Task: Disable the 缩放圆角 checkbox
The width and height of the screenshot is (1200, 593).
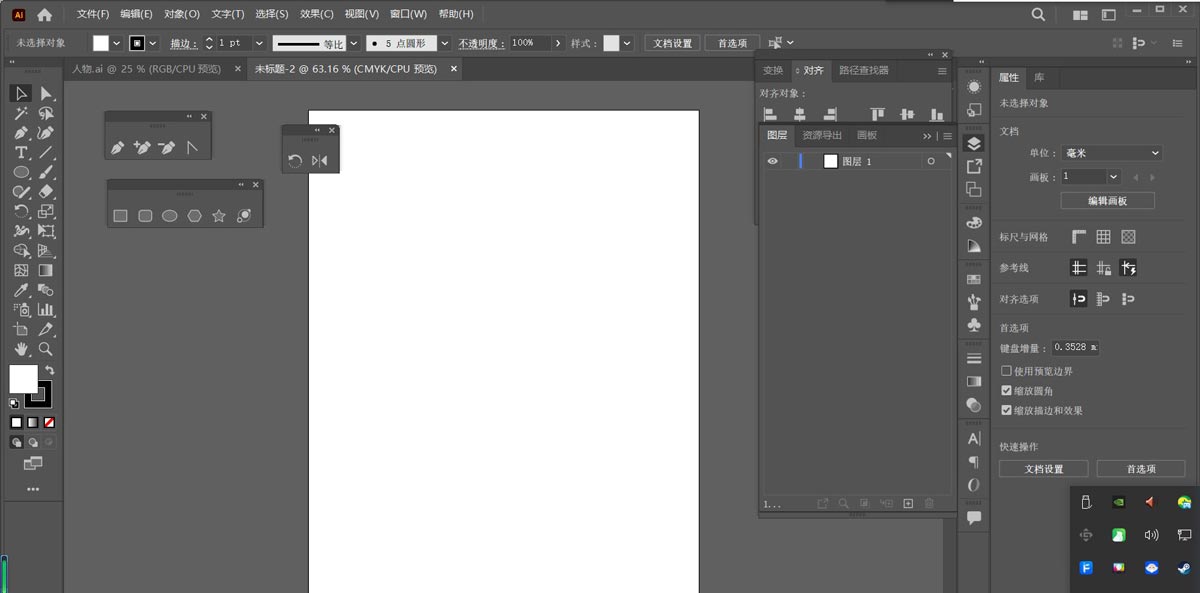Action: point(1004,390)
